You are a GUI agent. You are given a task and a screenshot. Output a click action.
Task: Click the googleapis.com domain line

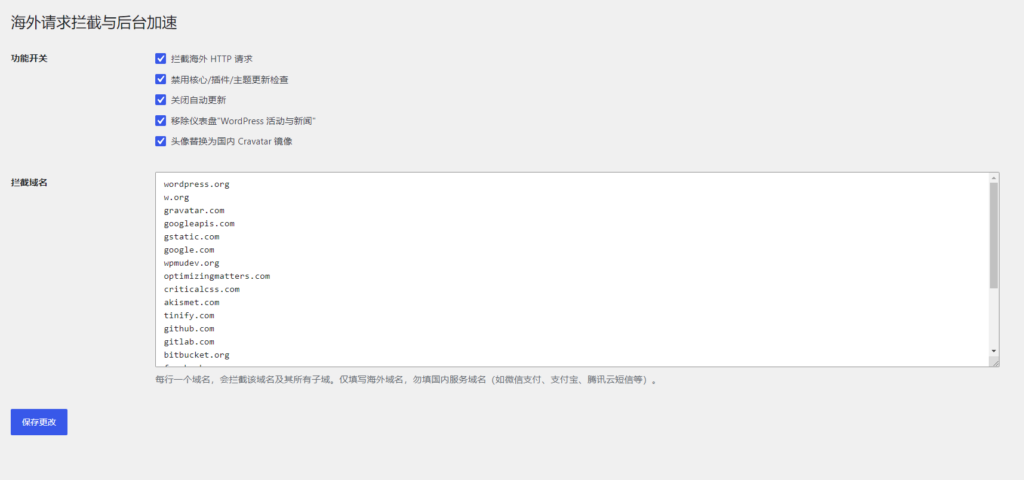point(199,223)
